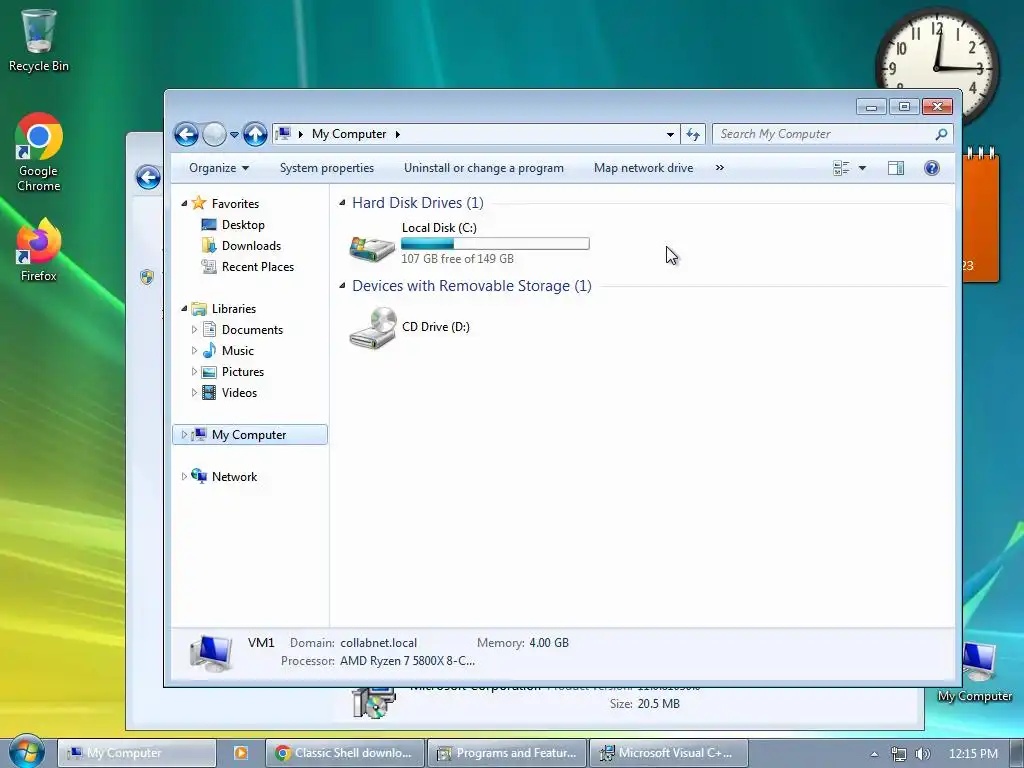1024x768 pixels.
Task: Open Recent Places
Action: (x=258, y=266)
